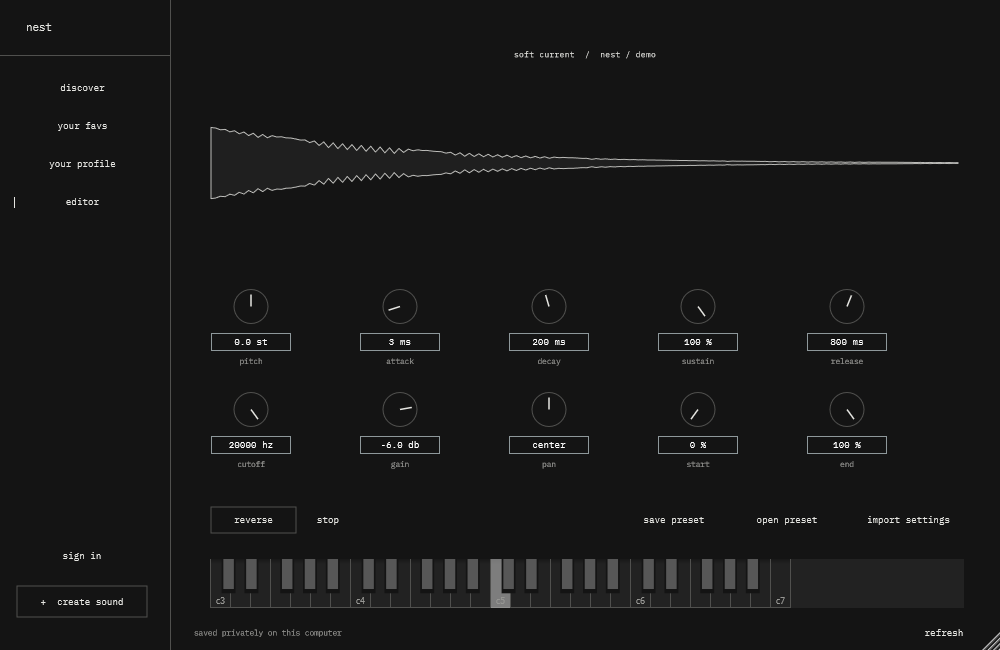Click the sustain knob

pyautogui.click(x=698, y=306)
